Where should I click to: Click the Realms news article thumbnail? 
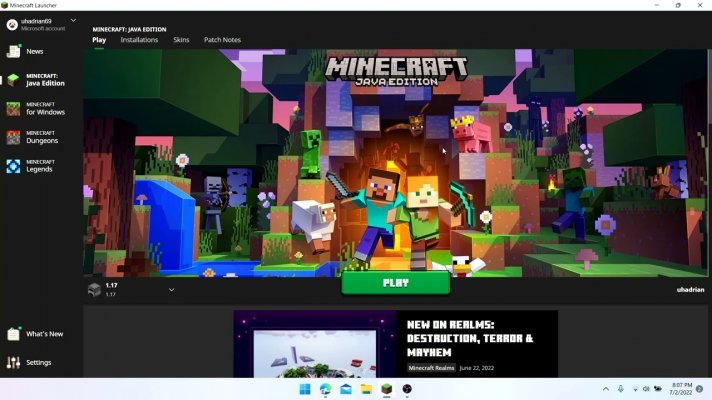(x=315, y=345)
